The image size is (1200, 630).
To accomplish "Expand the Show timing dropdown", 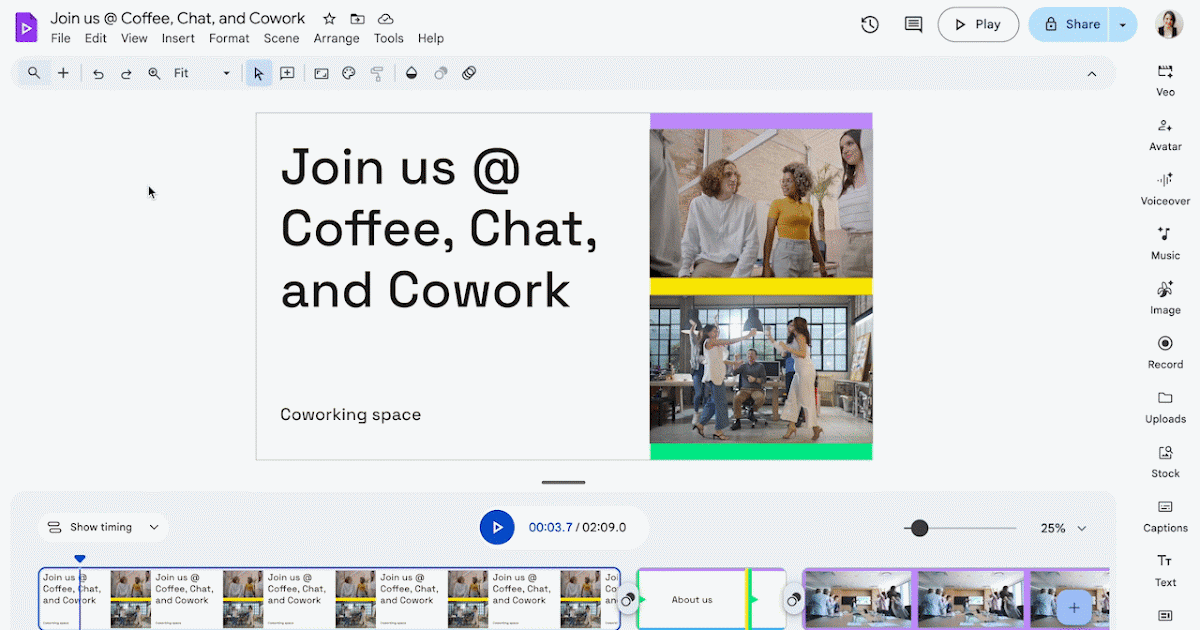I will click(x=103, y=527).
